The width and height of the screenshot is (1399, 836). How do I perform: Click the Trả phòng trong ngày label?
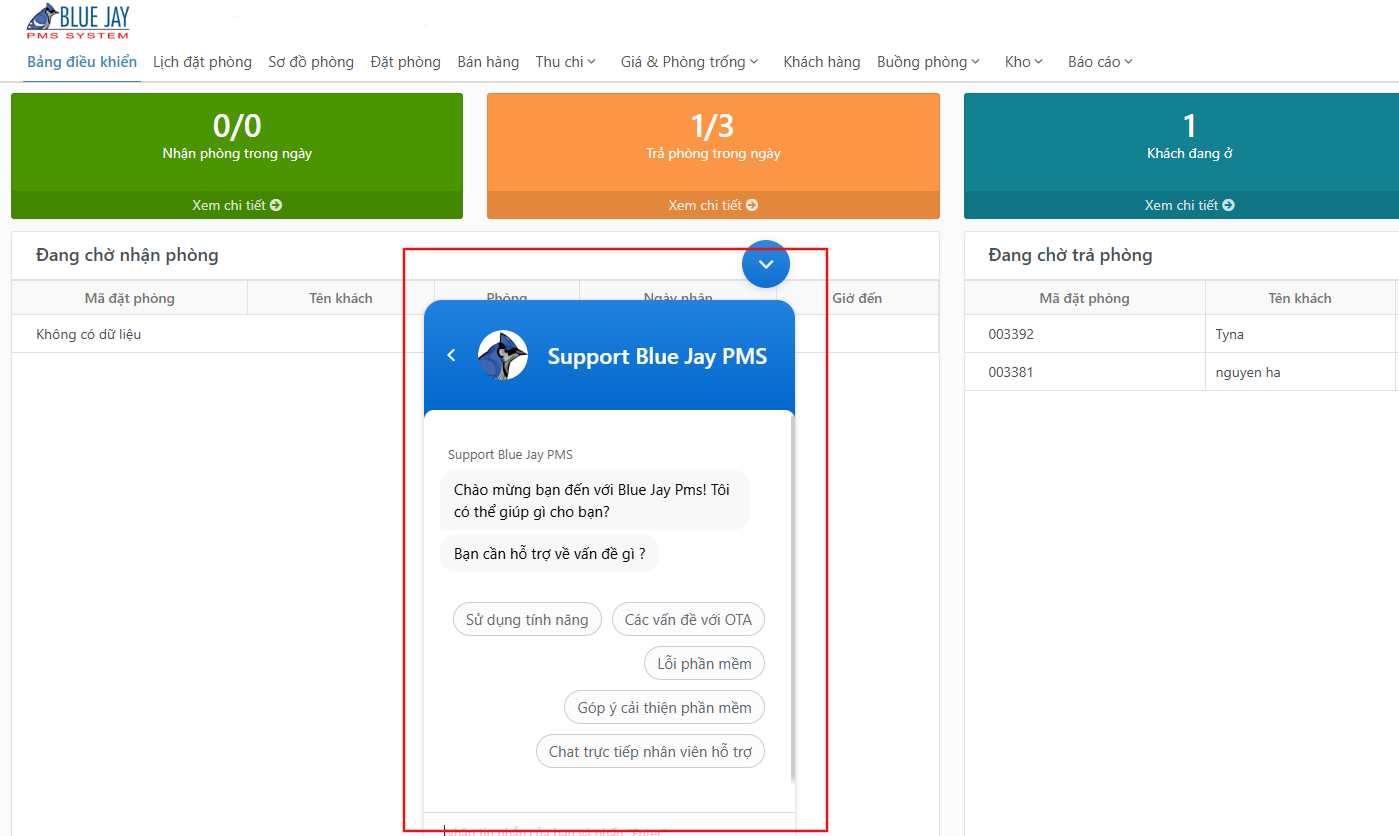(x=713, y=154)
